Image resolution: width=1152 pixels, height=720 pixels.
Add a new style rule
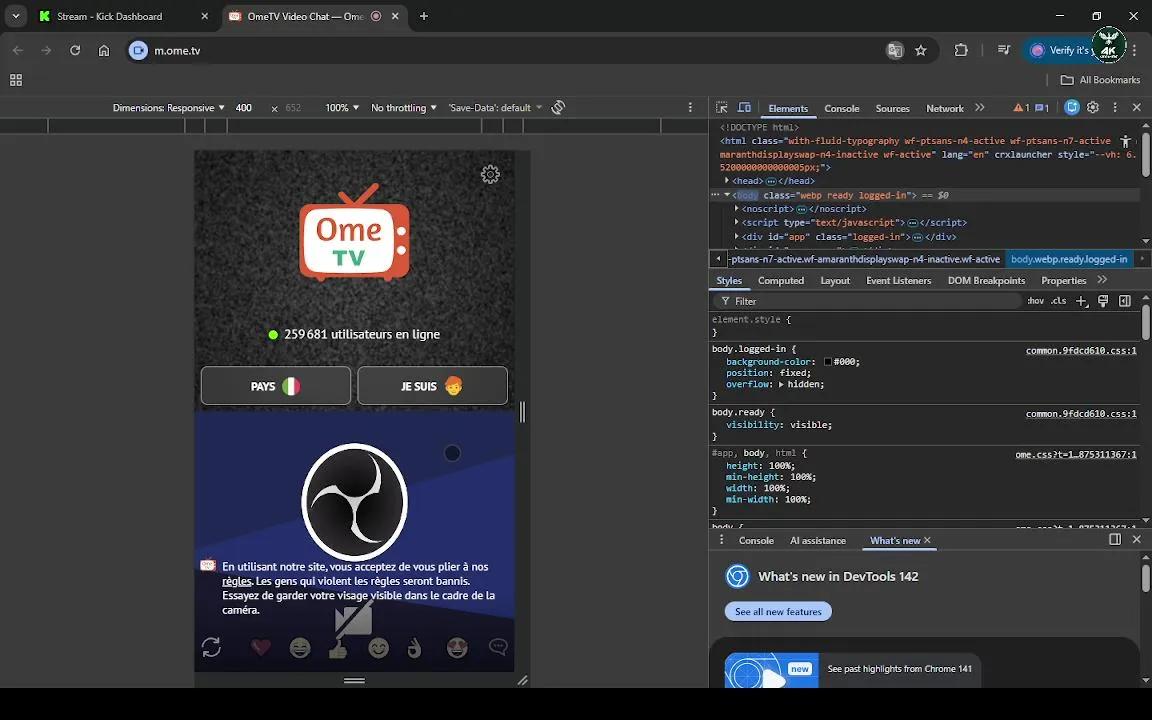click(x=1081, y=301)
